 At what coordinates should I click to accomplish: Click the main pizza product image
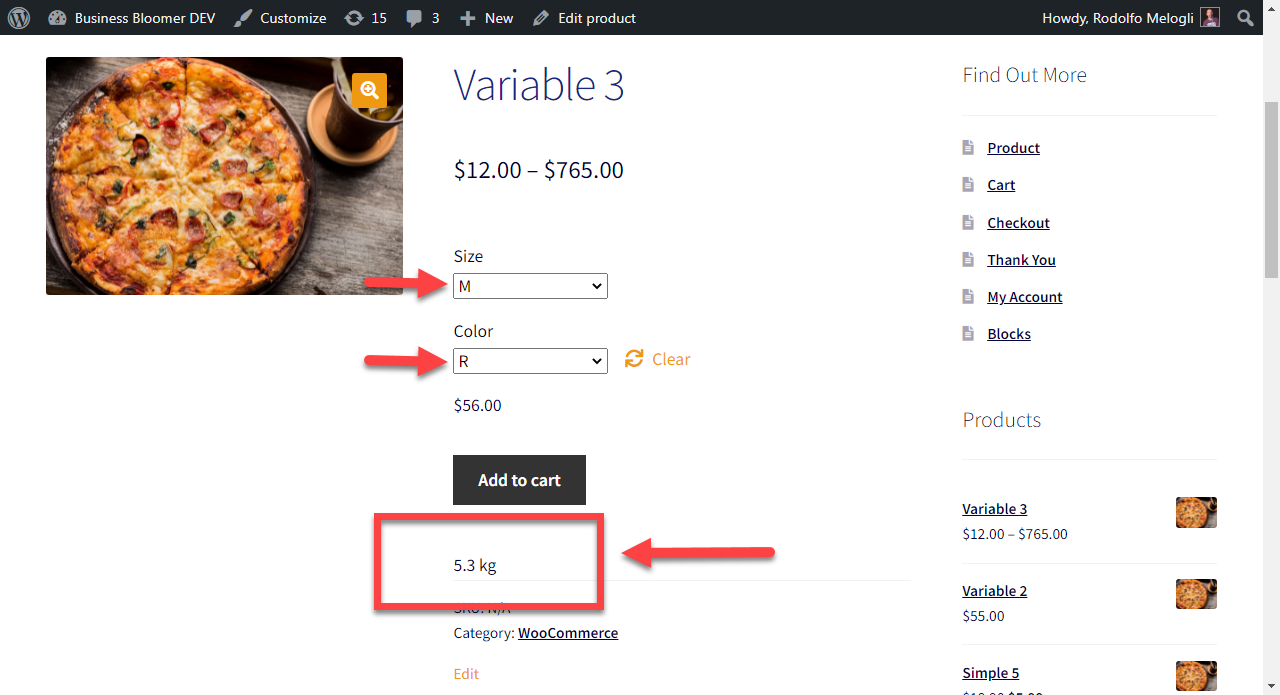224,176
